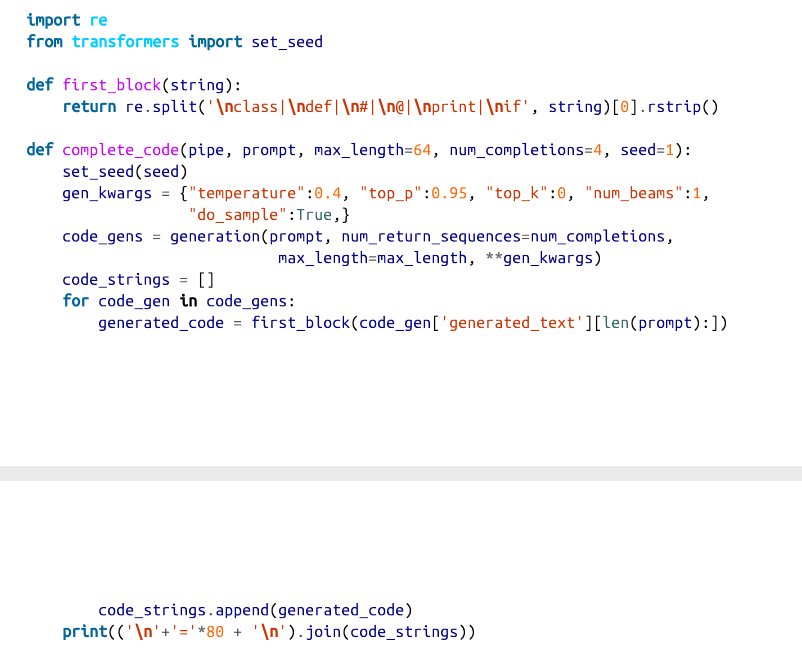The width and height of the screenshot is (802, 652).
Task: Click the 'num_completions=4' parameter
Action: (x=526, y=150)
